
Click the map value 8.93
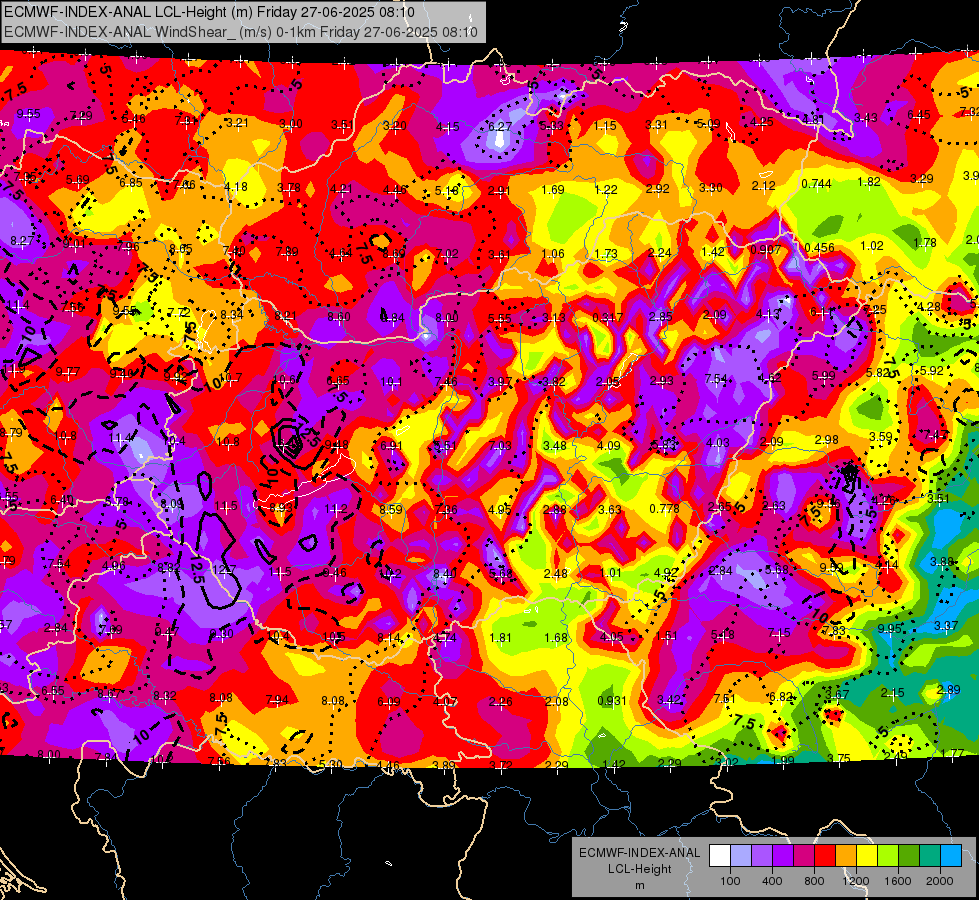pos(281,507)
